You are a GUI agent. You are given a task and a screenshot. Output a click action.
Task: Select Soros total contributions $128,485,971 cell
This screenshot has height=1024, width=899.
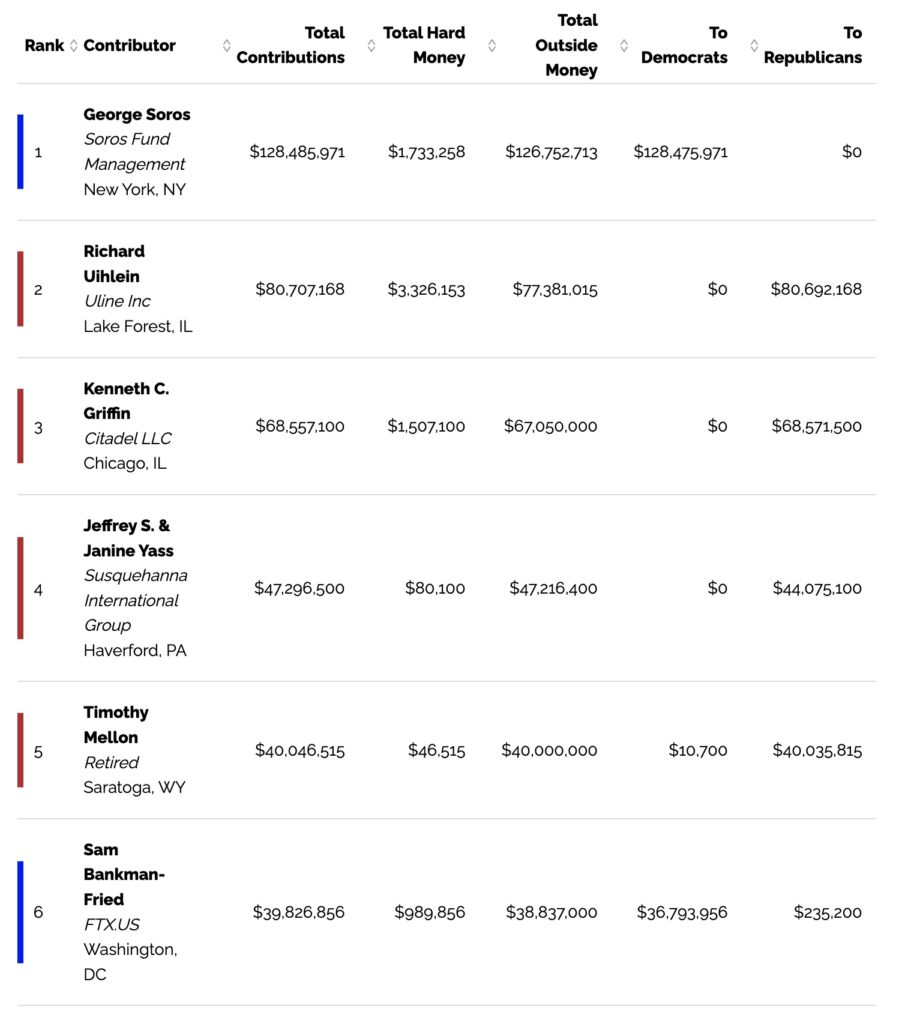coord(297,152)
